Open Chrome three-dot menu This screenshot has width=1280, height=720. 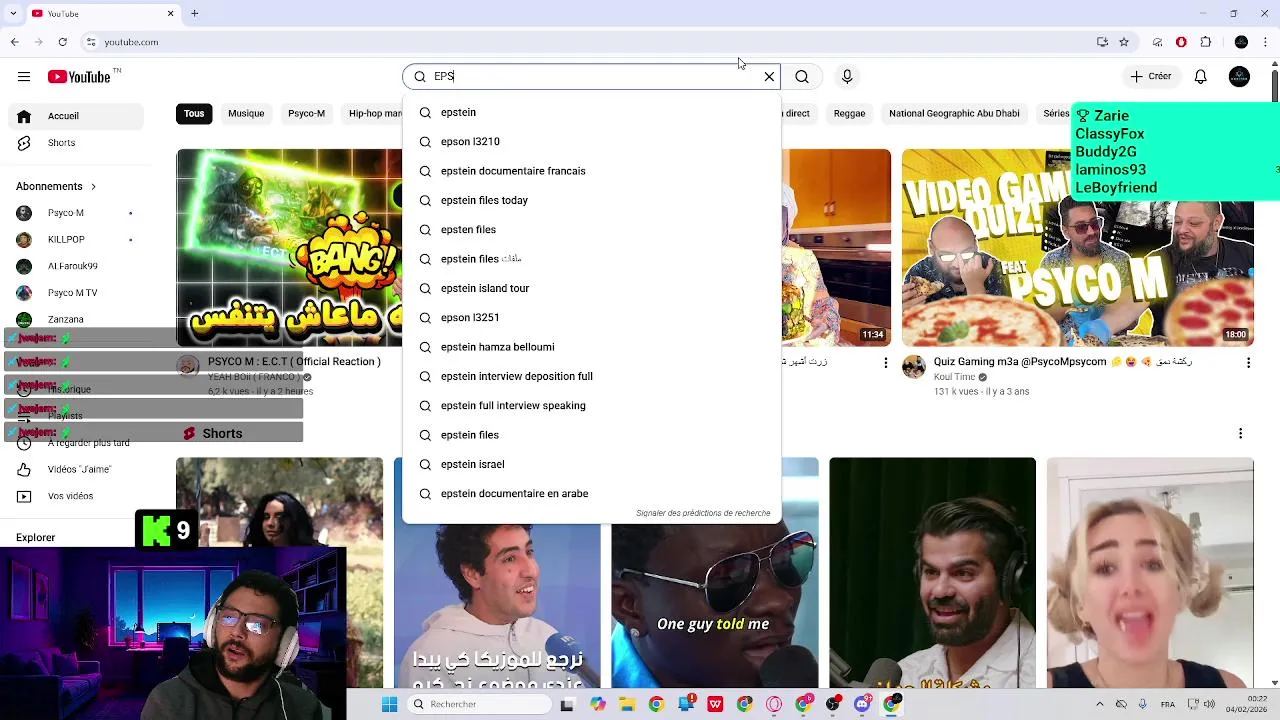point(1266,42)
